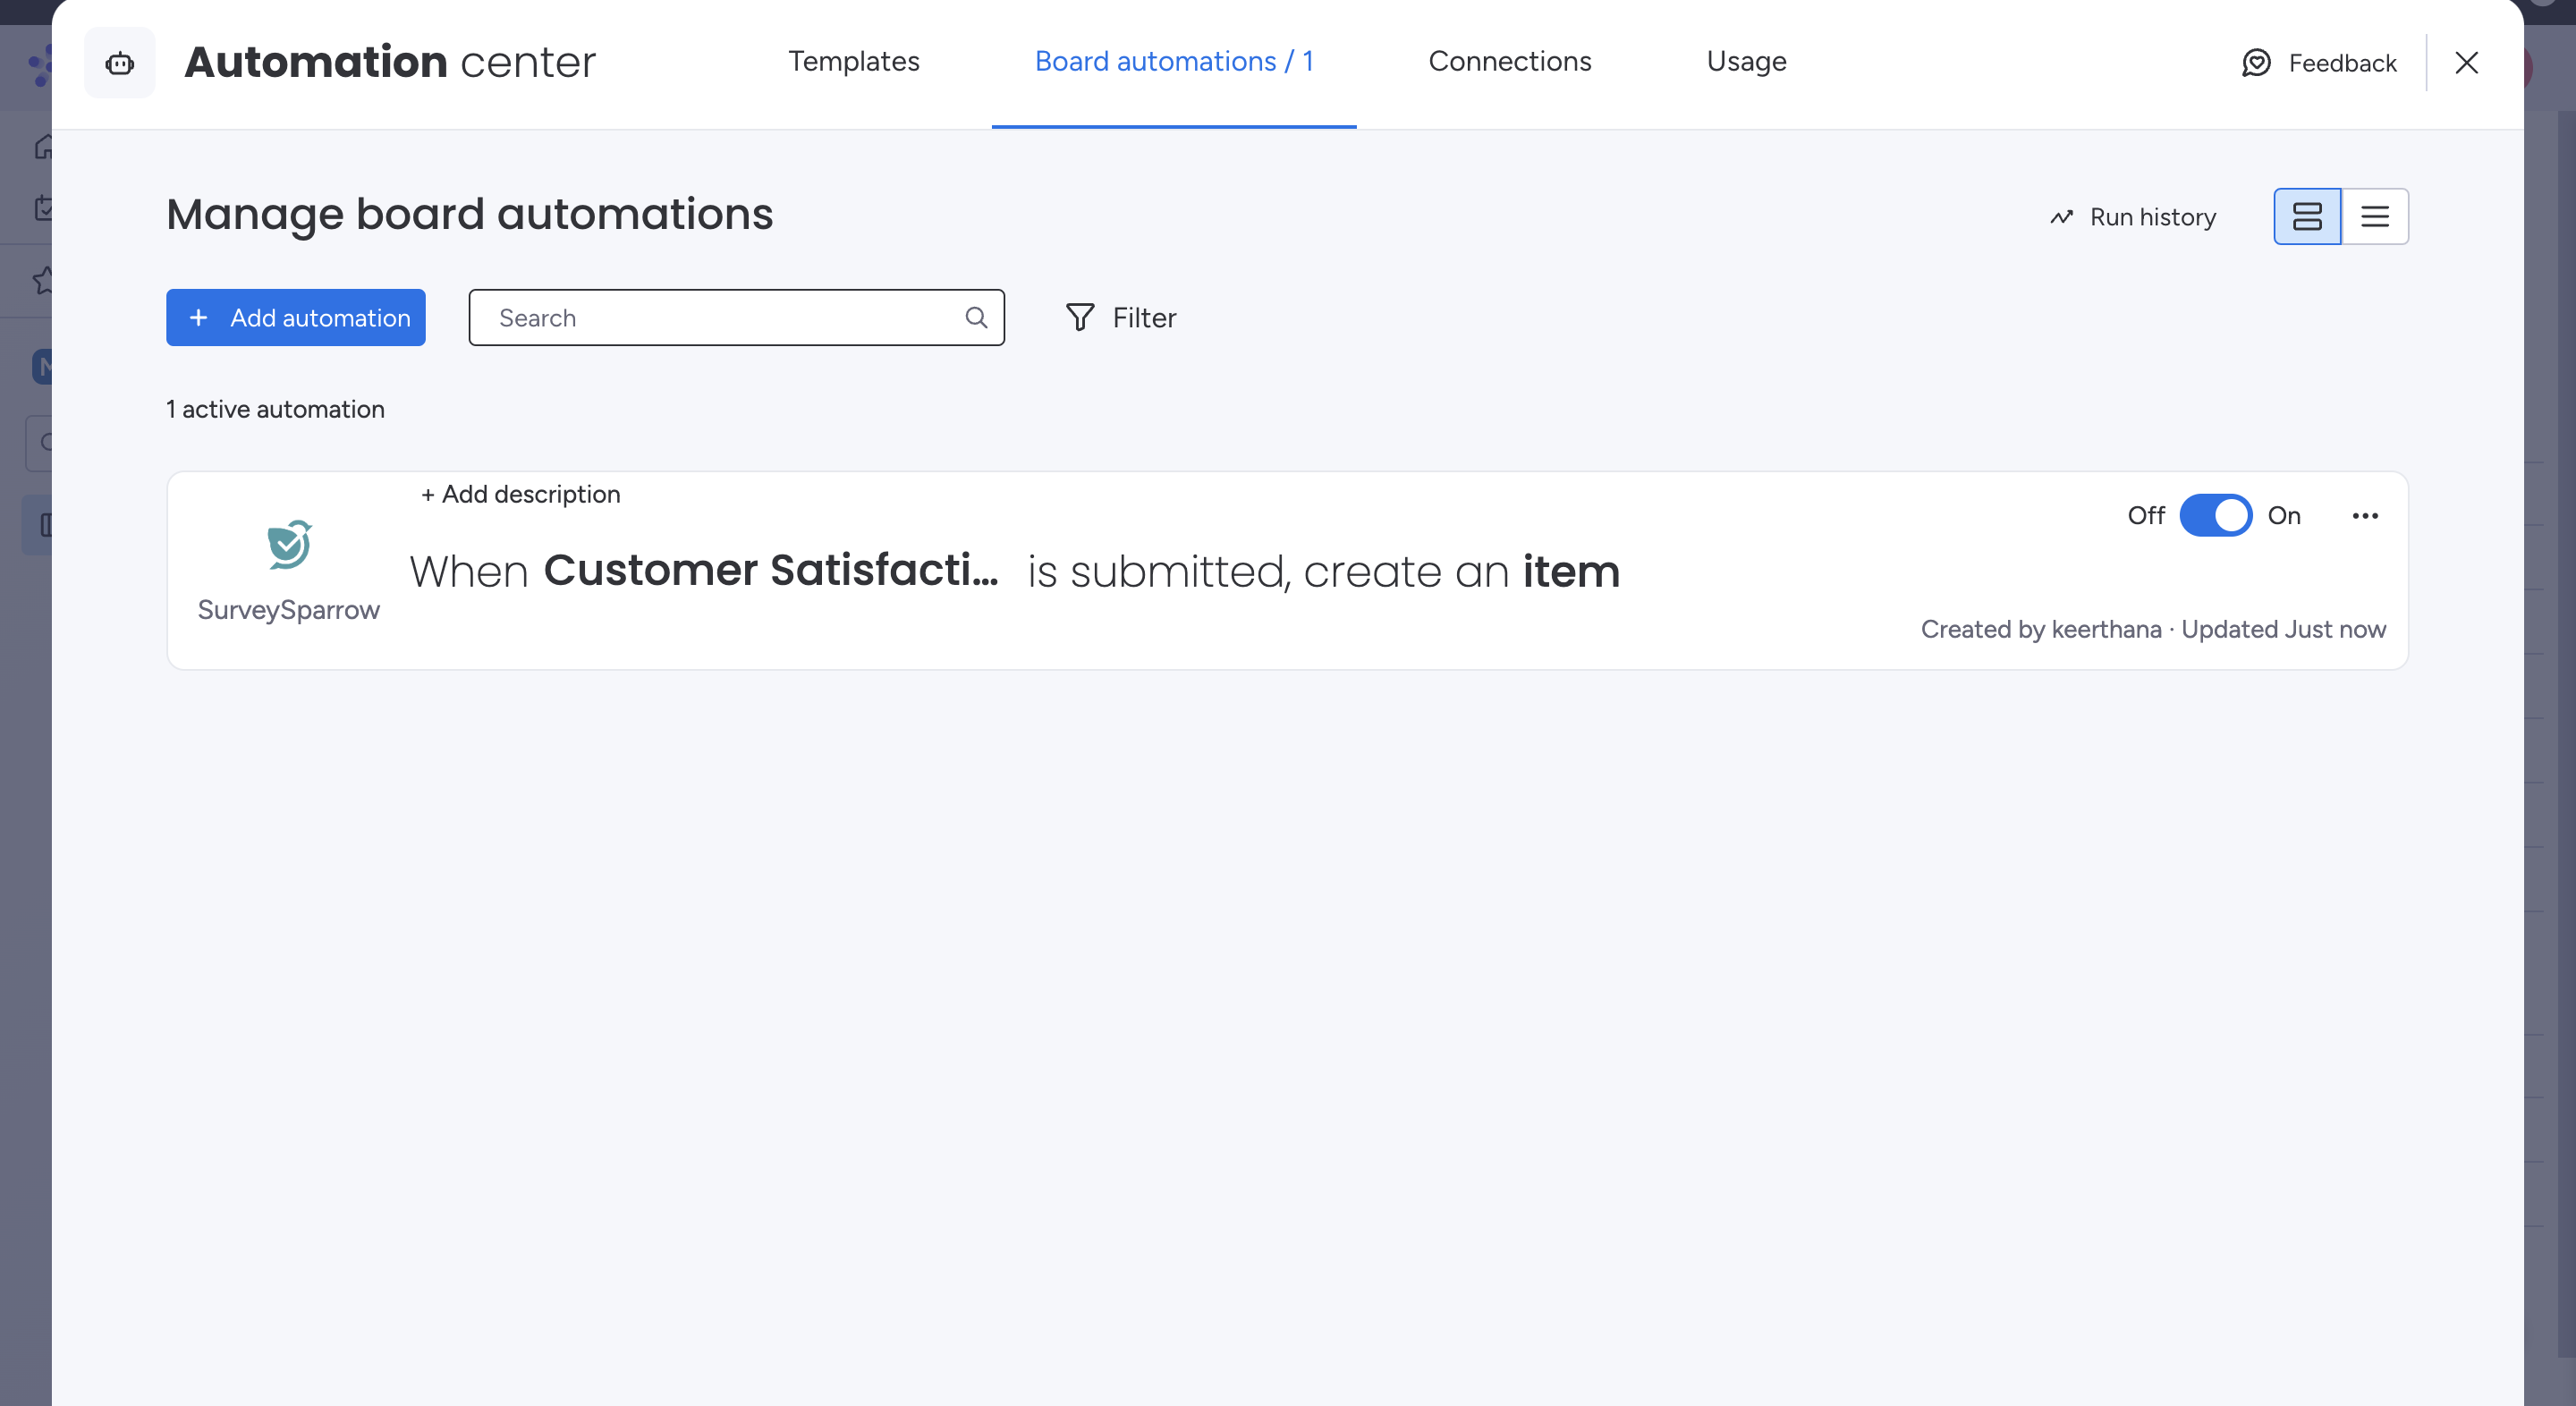
Task: Click Add automation button
Action: [296, 318]
